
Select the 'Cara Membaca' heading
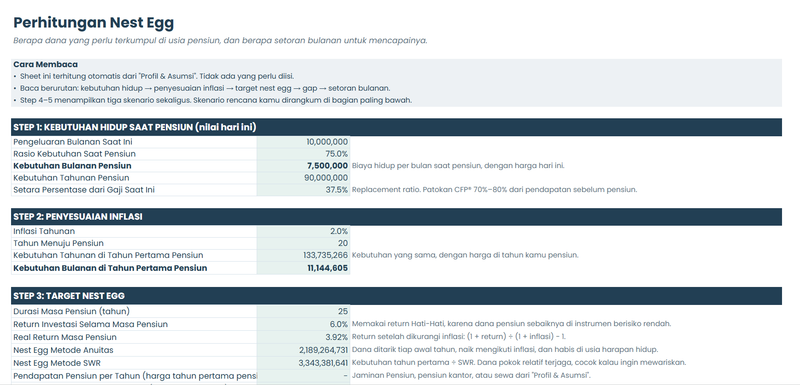tap(45, 64)
